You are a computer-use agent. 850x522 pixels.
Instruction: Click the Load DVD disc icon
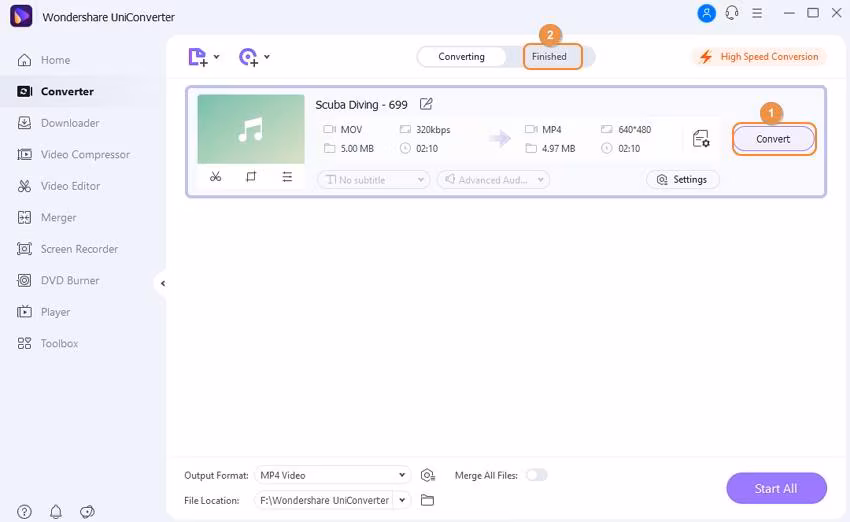pyautogui.click(x=248, y=57)
